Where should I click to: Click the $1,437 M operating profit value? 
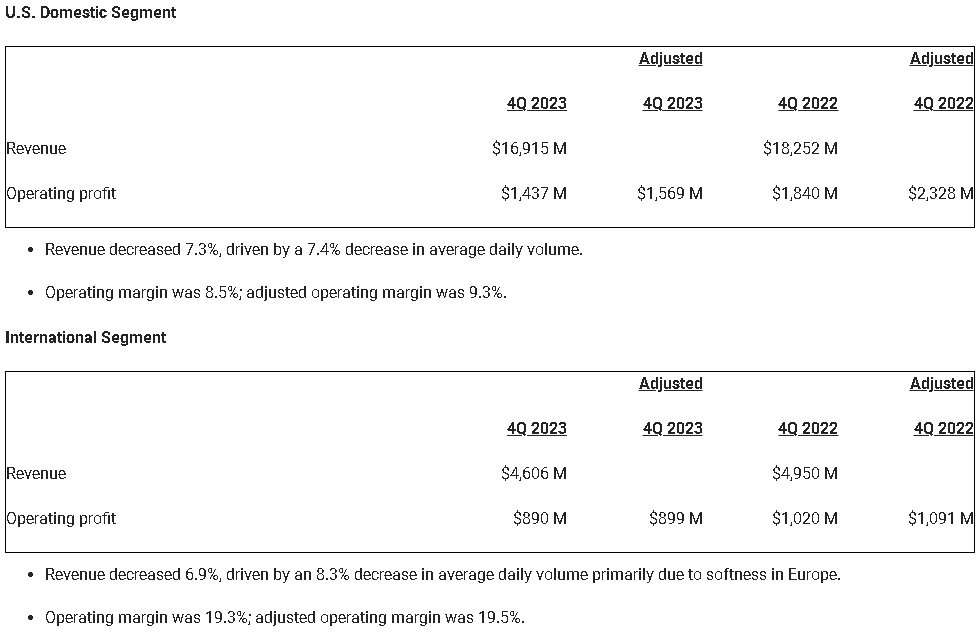[533, 194]
